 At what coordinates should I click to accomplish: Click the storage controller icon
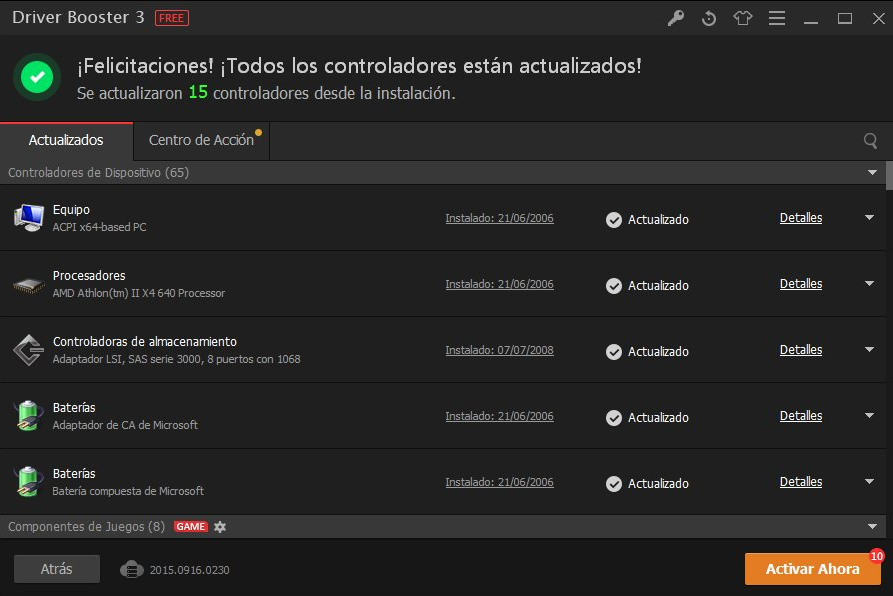(28, 349)
